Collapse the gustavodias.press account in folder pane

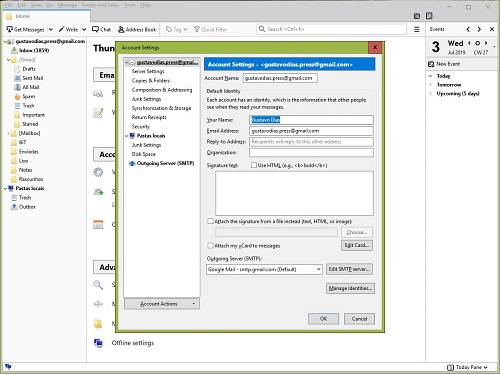pos(5,41)
